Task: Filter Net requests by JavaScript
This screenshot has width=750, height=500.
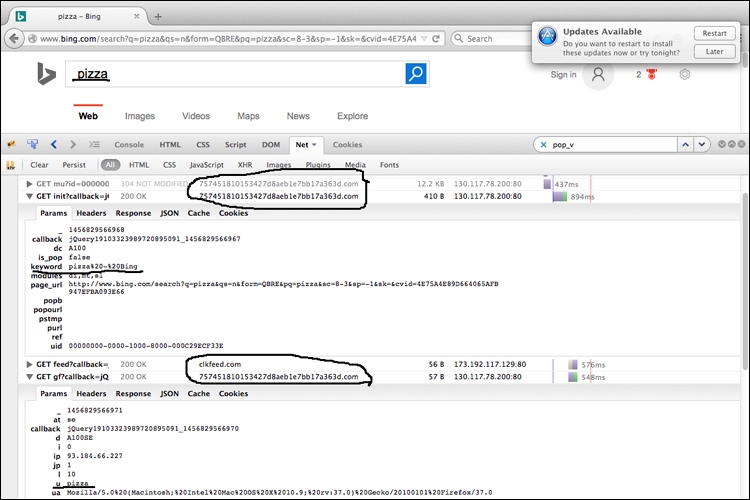Action: (x=206, y=165)
